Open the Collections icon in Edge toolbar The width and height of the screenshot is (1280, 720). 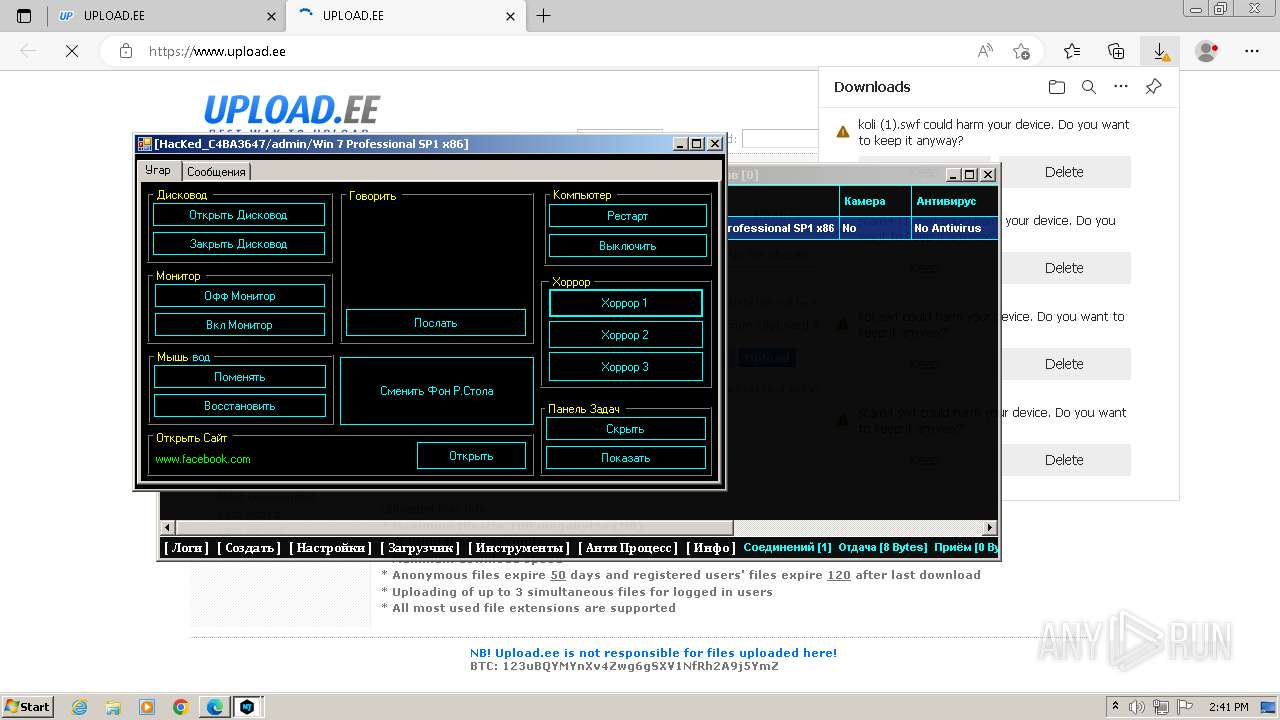(x=1116, y=51)
